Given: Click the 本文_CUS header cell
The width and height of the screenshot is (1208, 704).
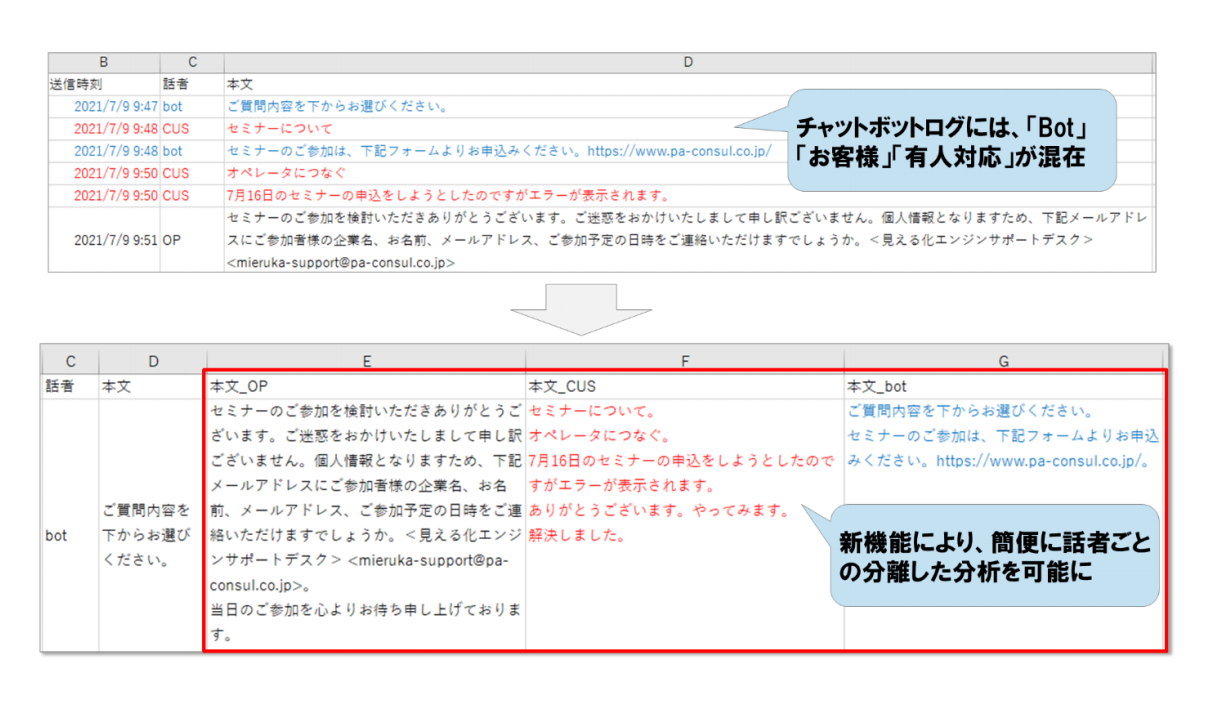Looking at the screenshot, I should click(x=562, y=386).
